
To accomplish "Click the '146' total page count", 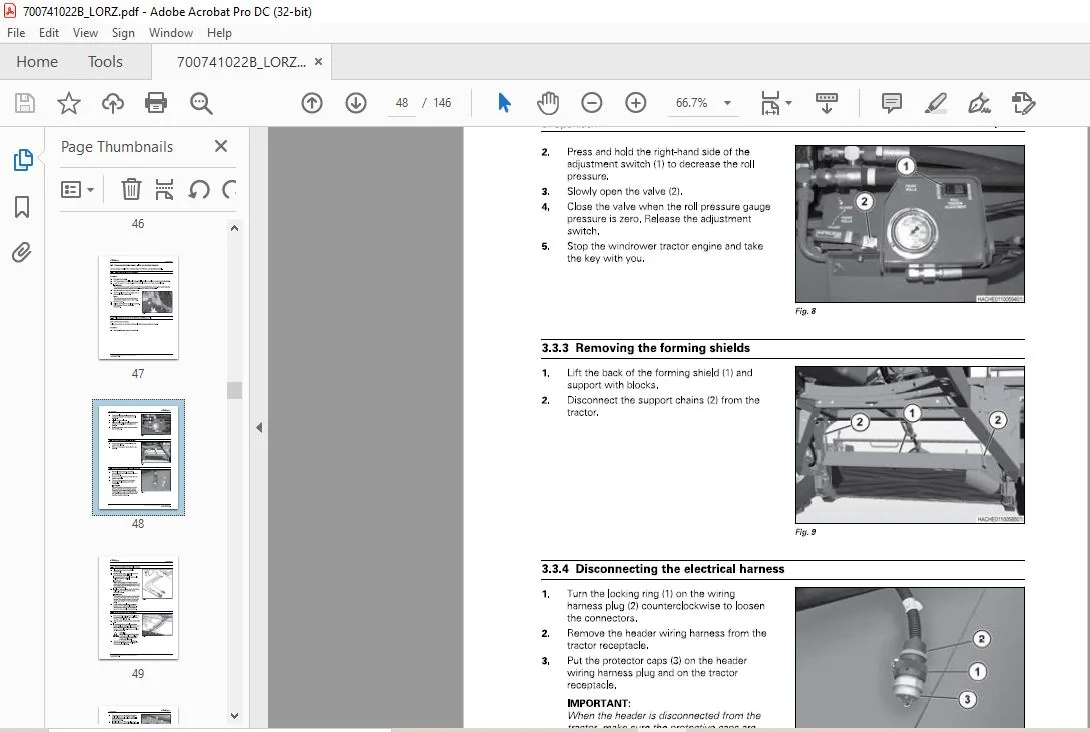I will (442, 103).
